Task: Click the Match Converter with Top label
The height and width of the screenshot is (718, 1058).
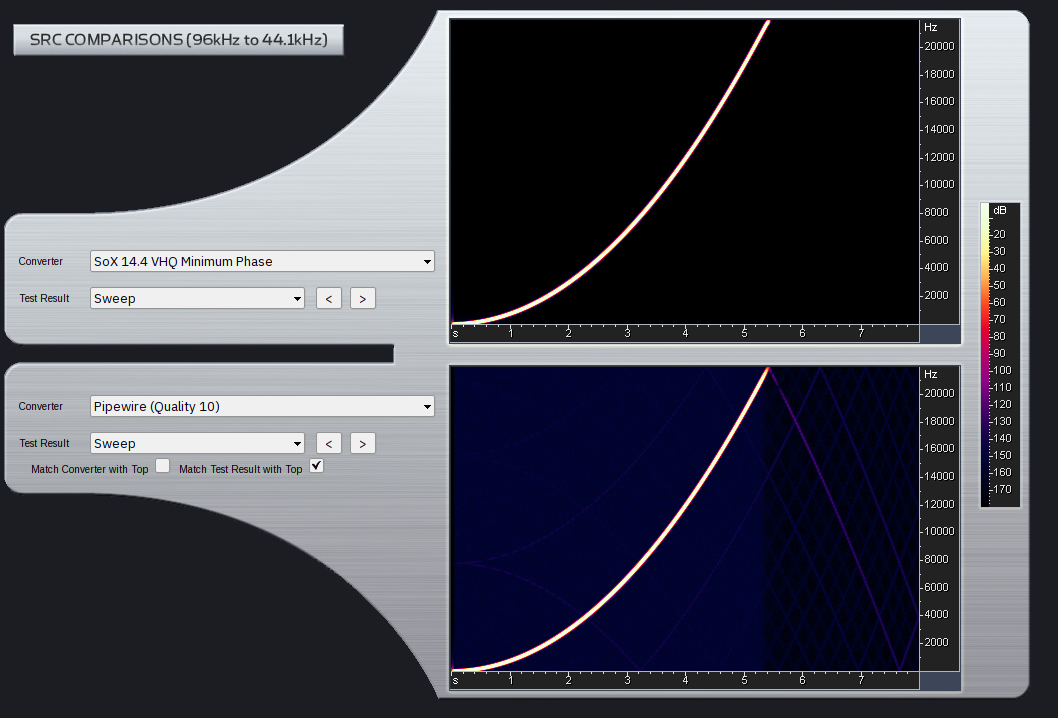Action: 90,469
